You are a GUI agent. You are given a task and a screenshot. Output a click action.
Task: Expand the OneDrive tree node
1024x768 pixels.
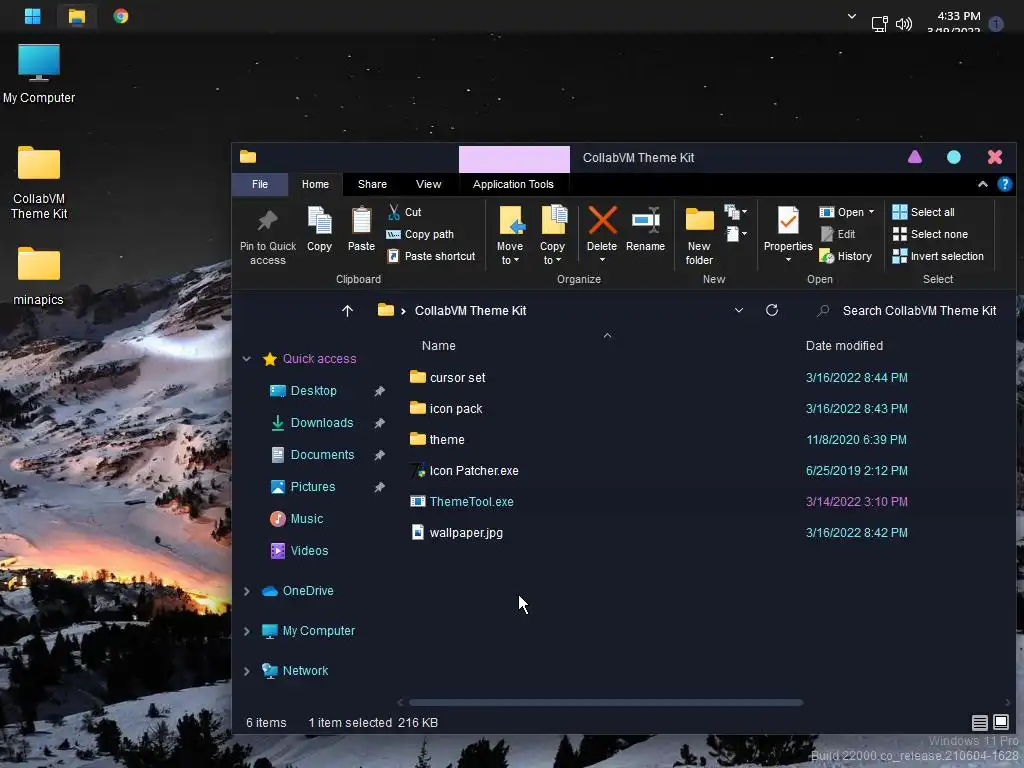point(247,591)
